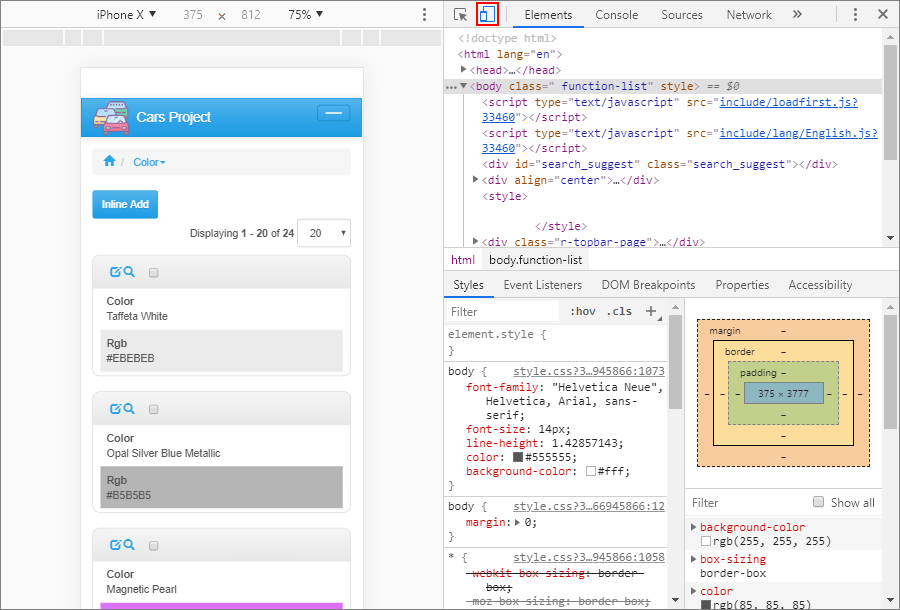900x610 pixels.
Task: Switch to the Event Listeners tab
Action: pyautogui.click(x=542, y=285)
